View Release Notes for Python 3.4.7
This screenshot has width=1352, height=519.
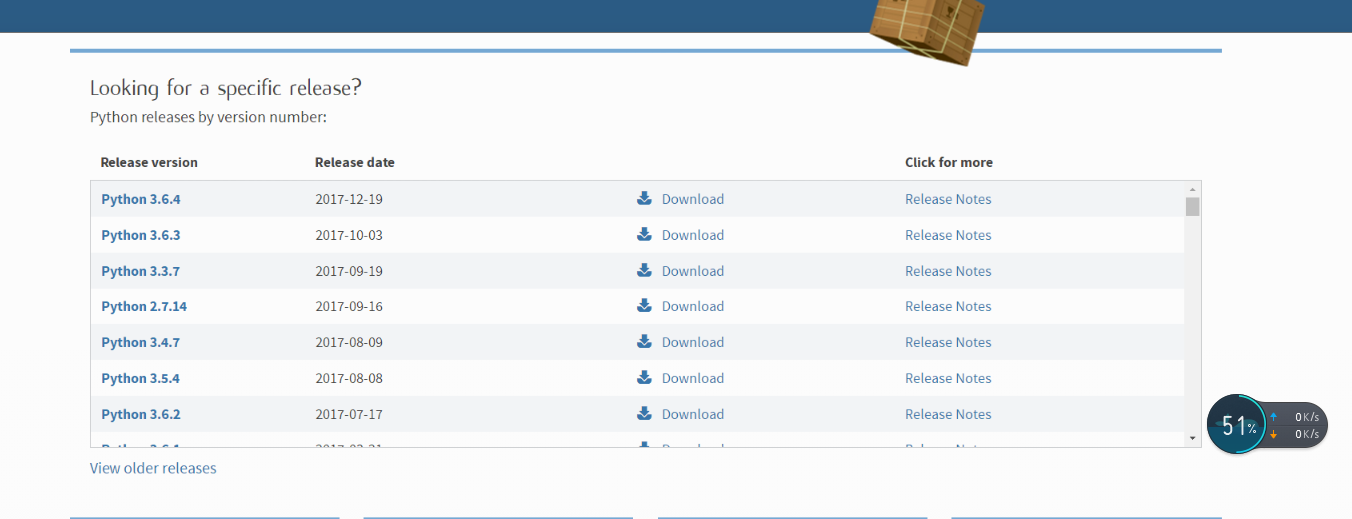coord(948,342)
